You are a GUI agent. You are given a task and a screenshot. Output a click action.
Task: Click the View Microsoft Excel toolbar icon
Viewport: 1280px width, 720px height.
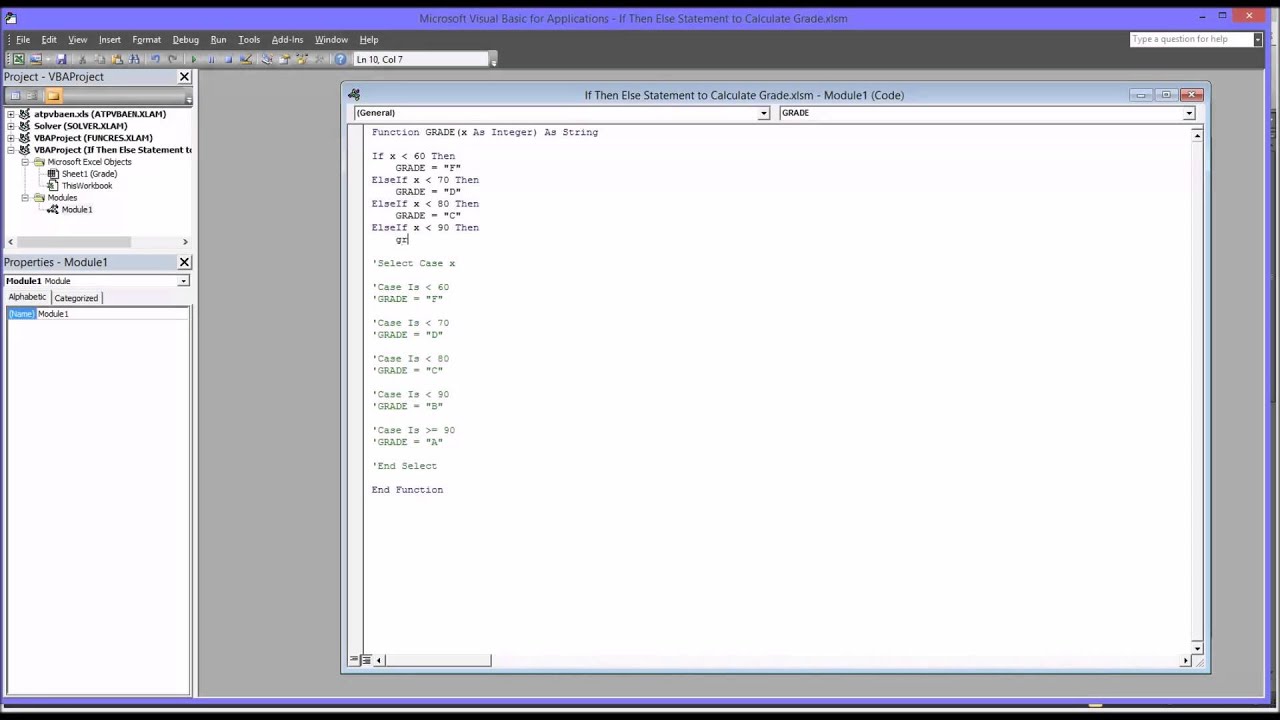coord(18,59)
